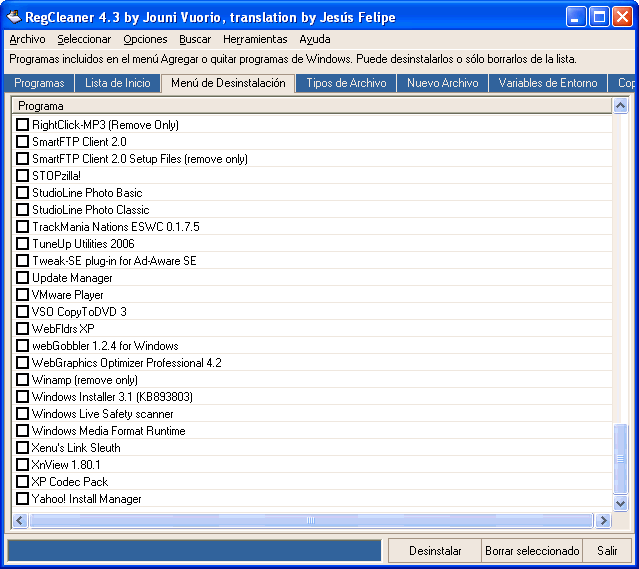
Task: Select the XnView 1.80.1 entry text
Action: tap(66, 465)
